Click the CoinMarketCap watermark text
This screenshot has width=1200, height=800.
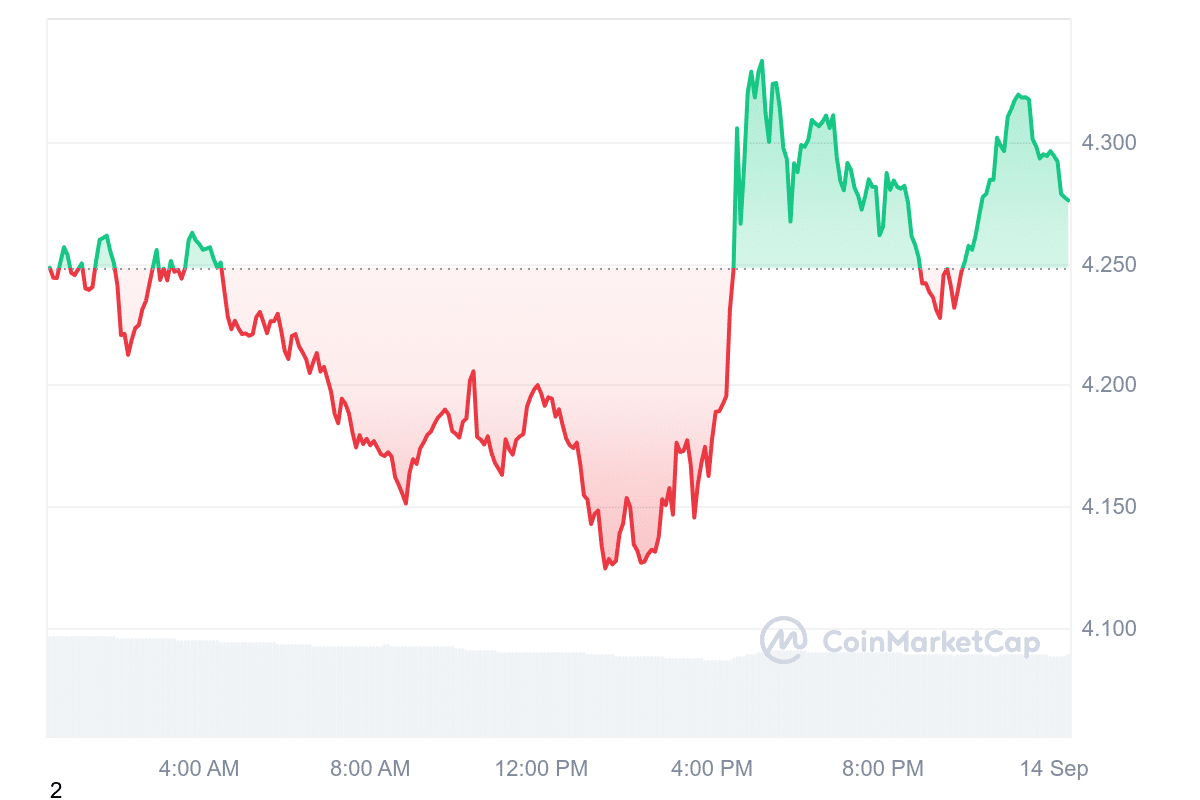pyautogui.click(x=930, y=642)
